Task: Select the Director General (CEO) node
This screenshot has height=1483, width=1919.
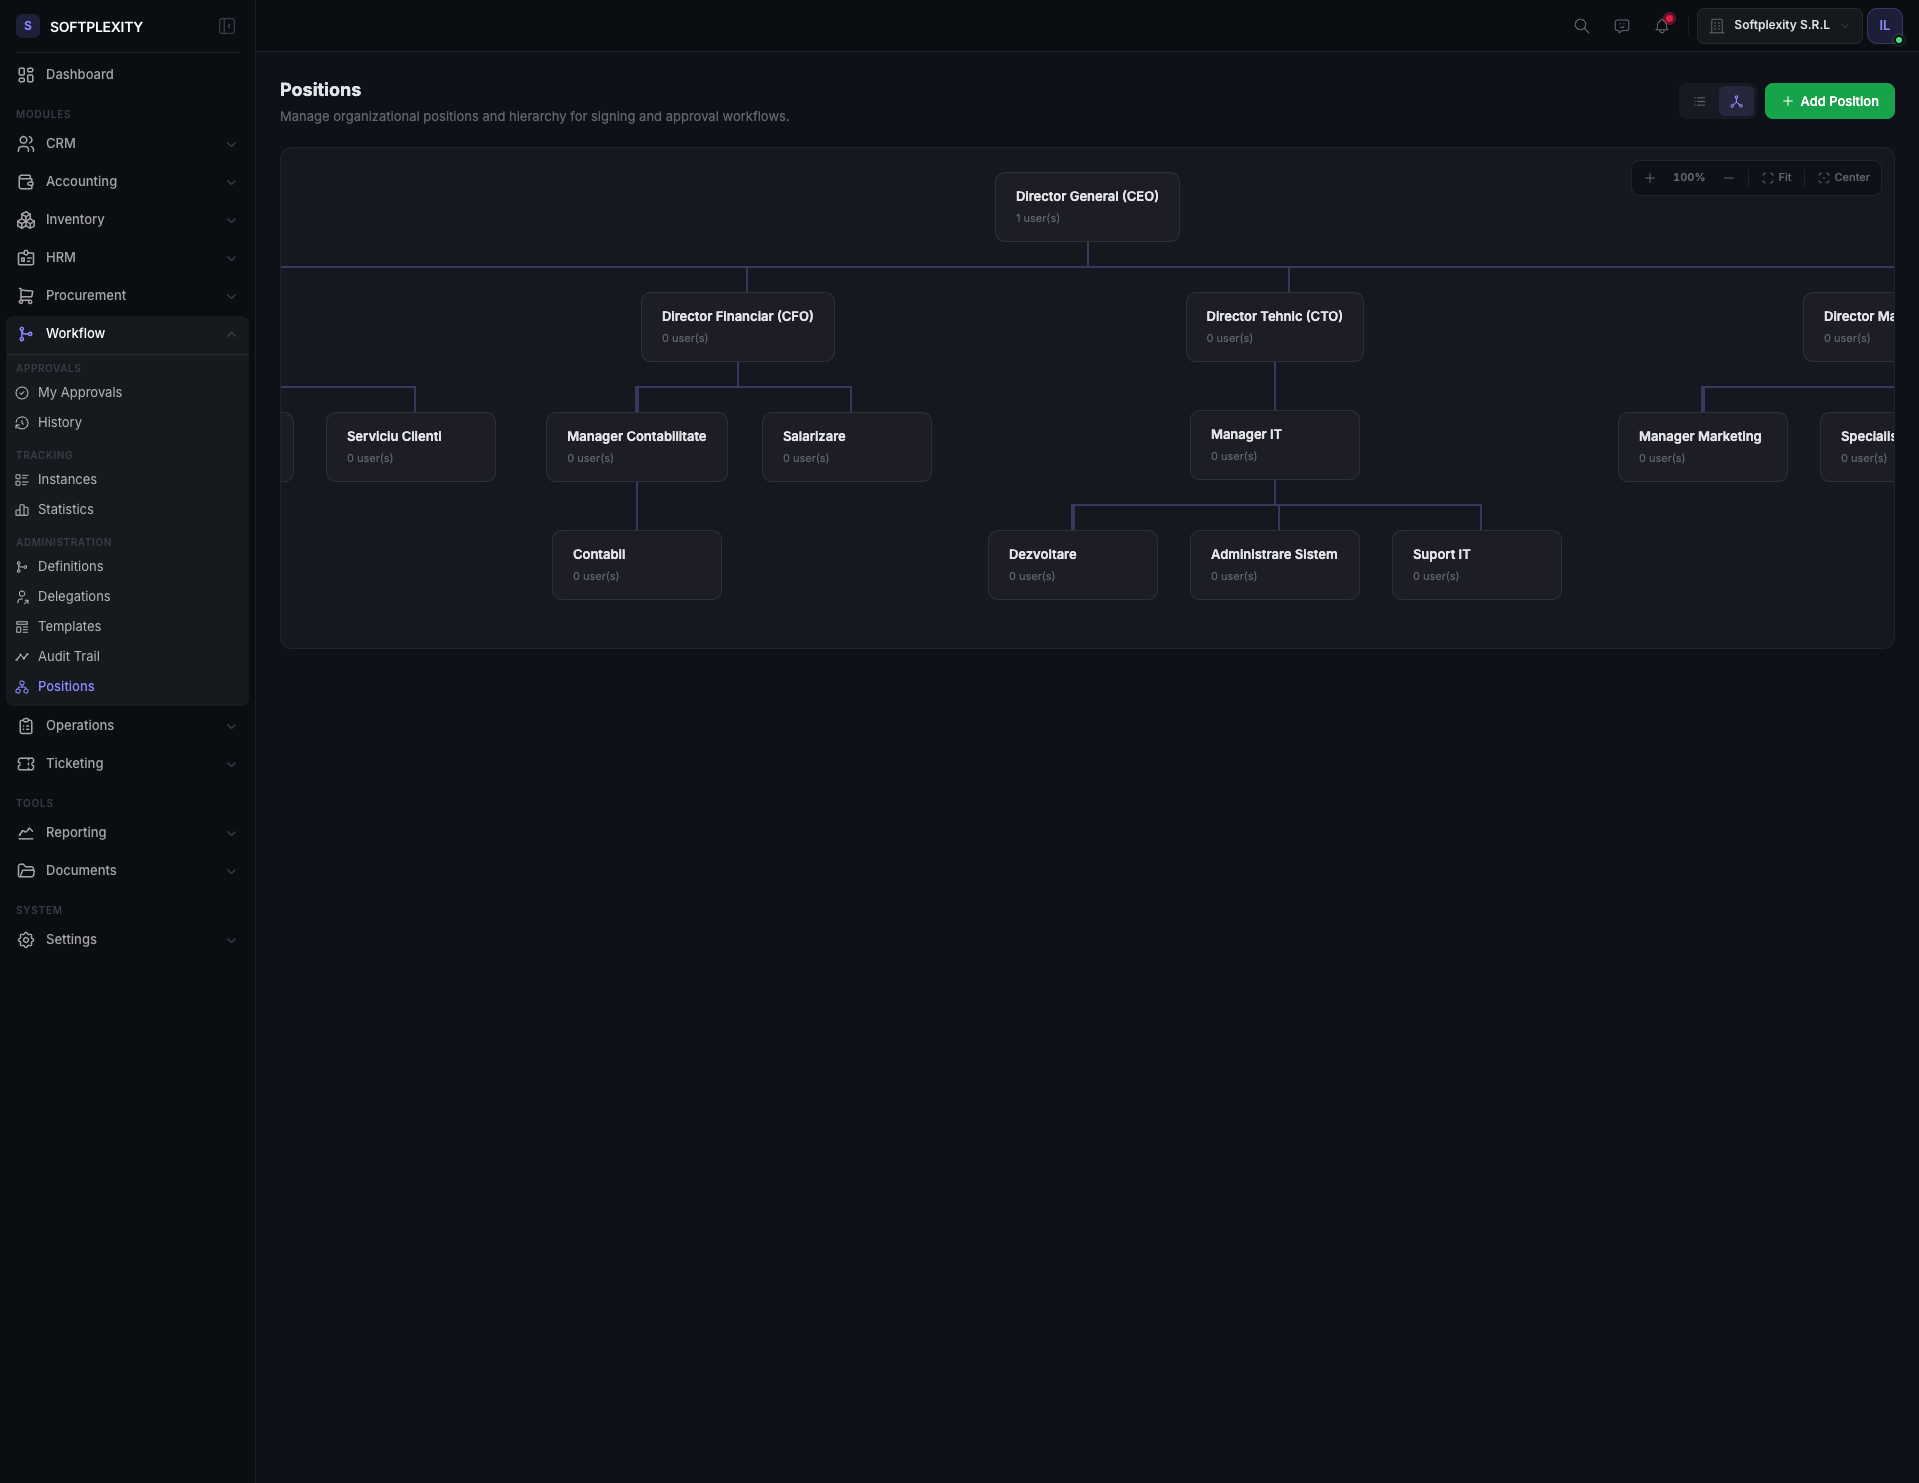Action: coord(1087,206)
